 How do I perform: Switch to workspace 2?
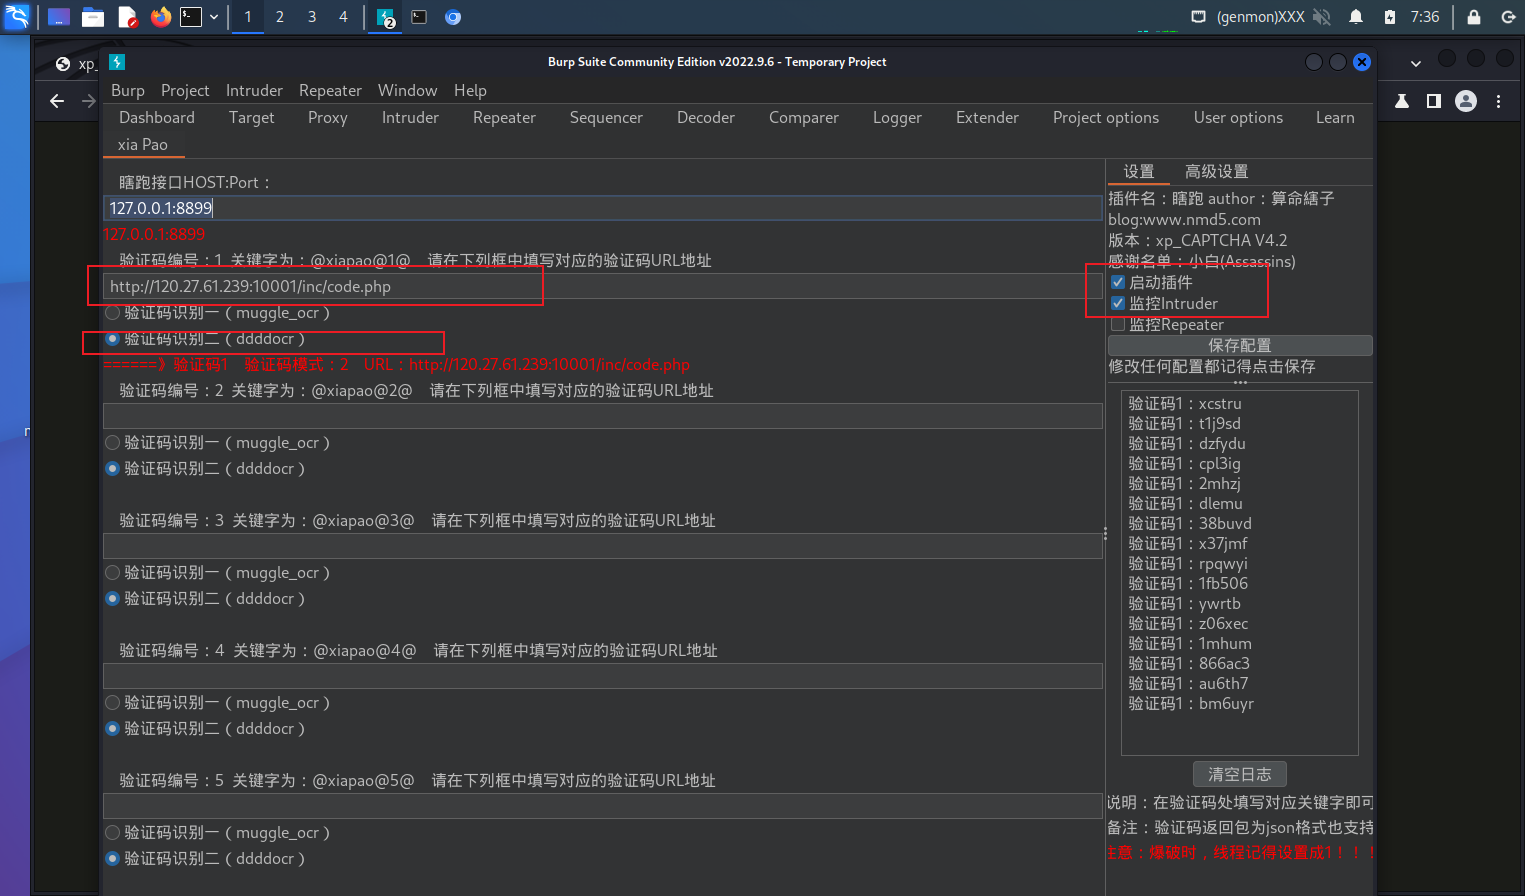280,17
